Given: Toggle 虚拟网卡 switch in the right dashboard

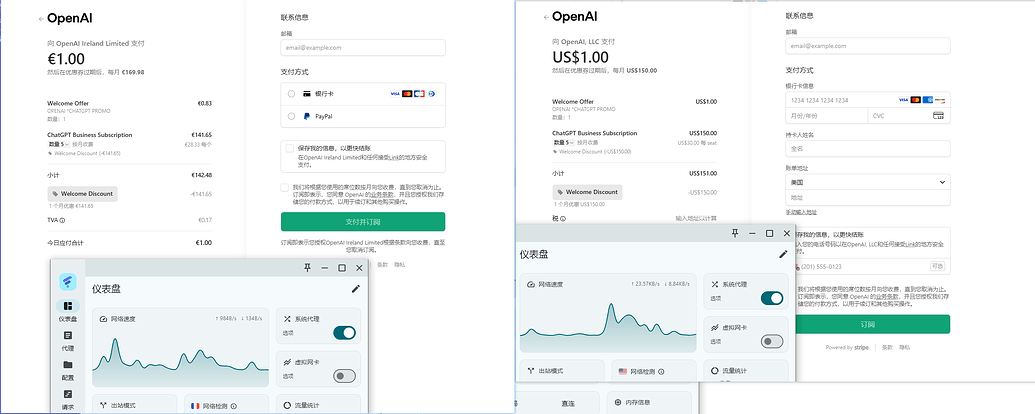Looking at the screenshot, I should coord(772,341).
